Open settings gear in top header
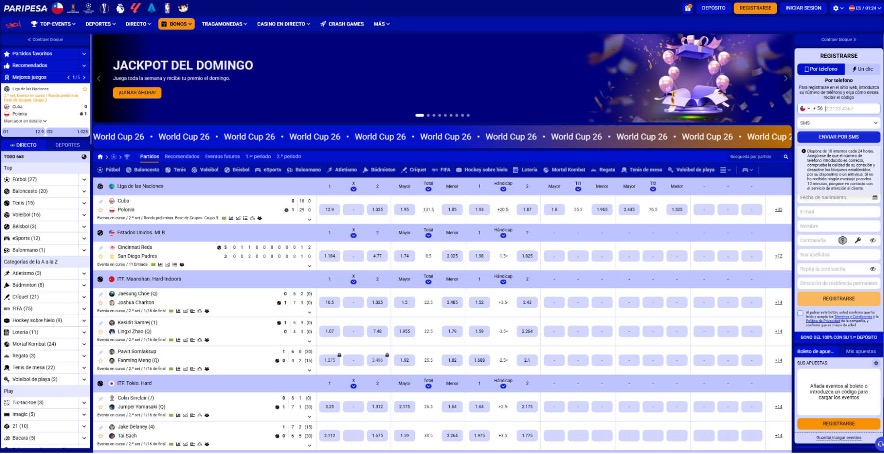 [836, 8]
